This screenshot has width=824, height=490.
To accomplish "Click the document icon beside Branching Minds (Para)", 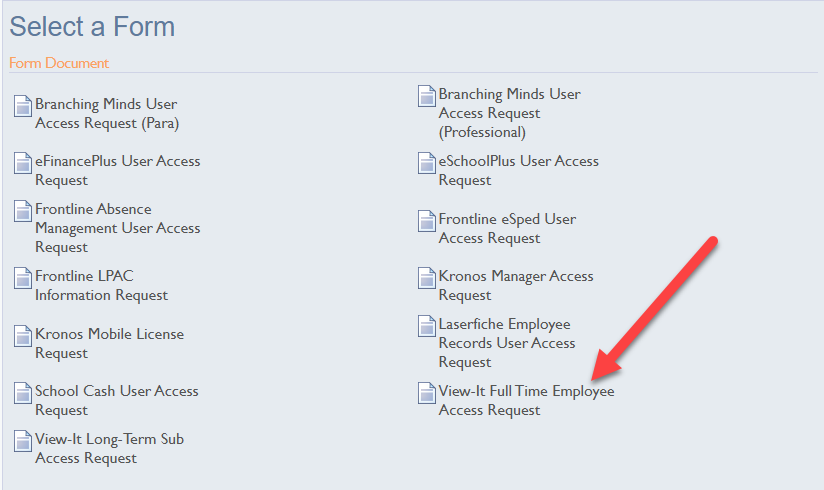I will [x=23, y=106].
